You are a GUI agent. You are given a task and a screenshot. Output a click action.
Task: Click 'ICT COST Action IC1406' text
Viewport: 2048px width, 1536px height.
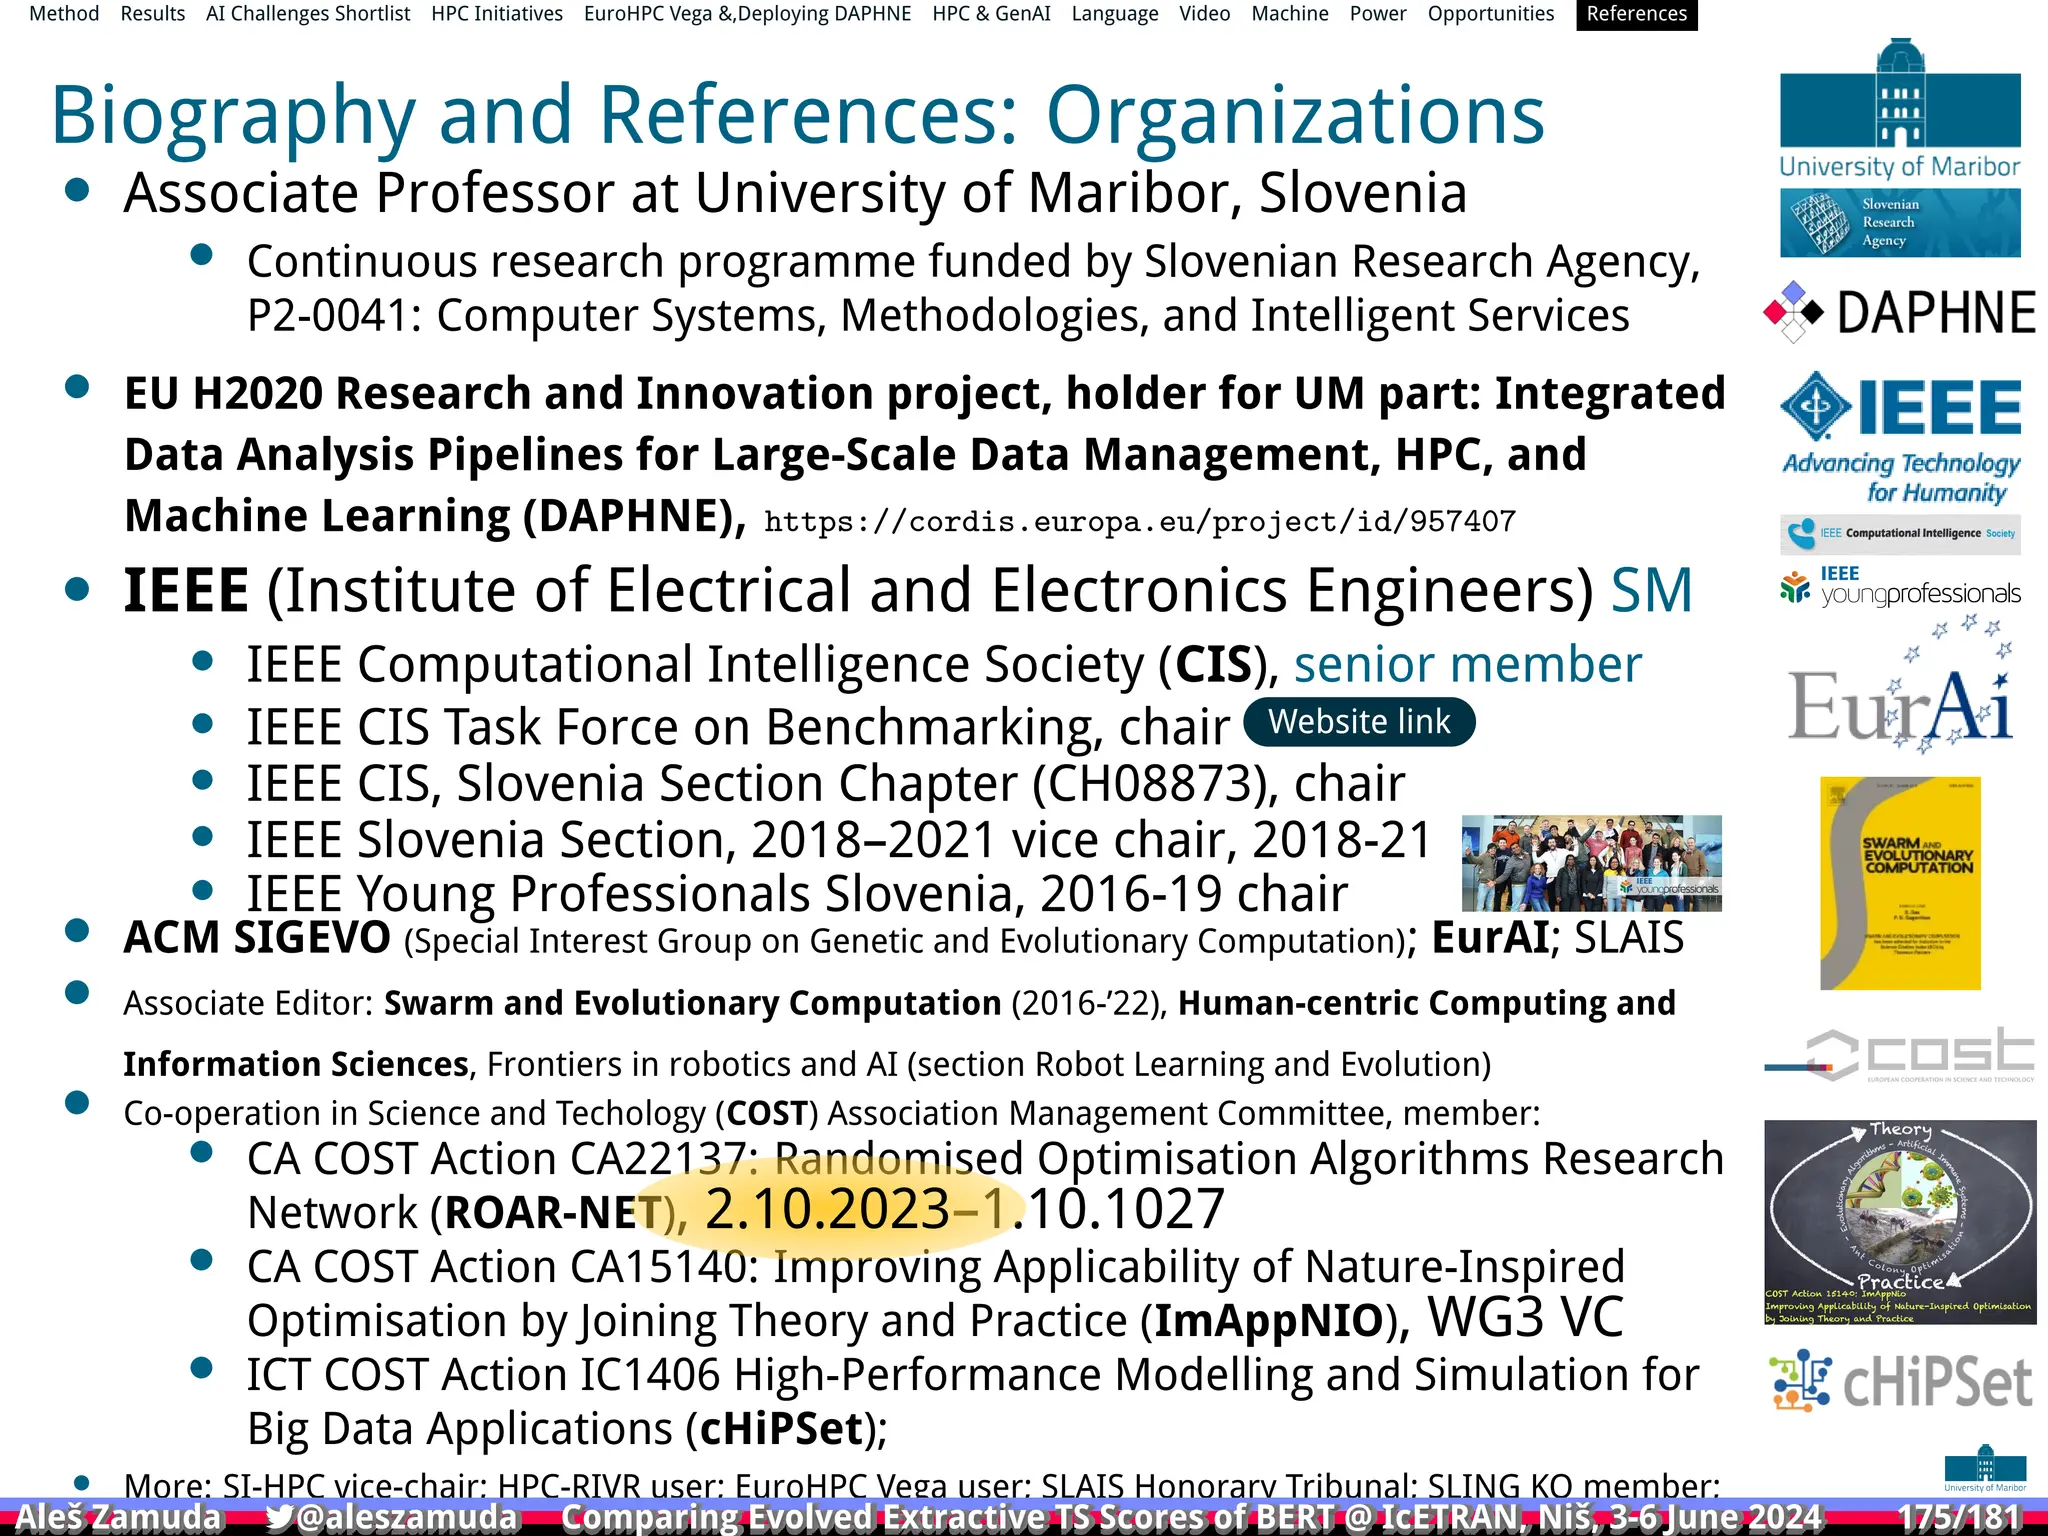point(484,1374)
